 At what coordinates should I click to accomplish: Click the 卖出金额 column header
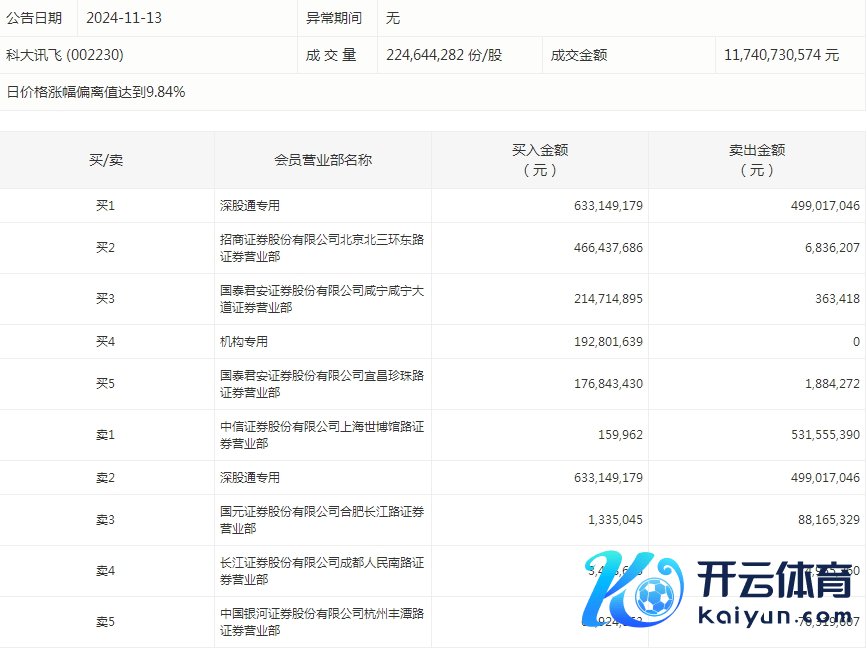tap(757, 160)
